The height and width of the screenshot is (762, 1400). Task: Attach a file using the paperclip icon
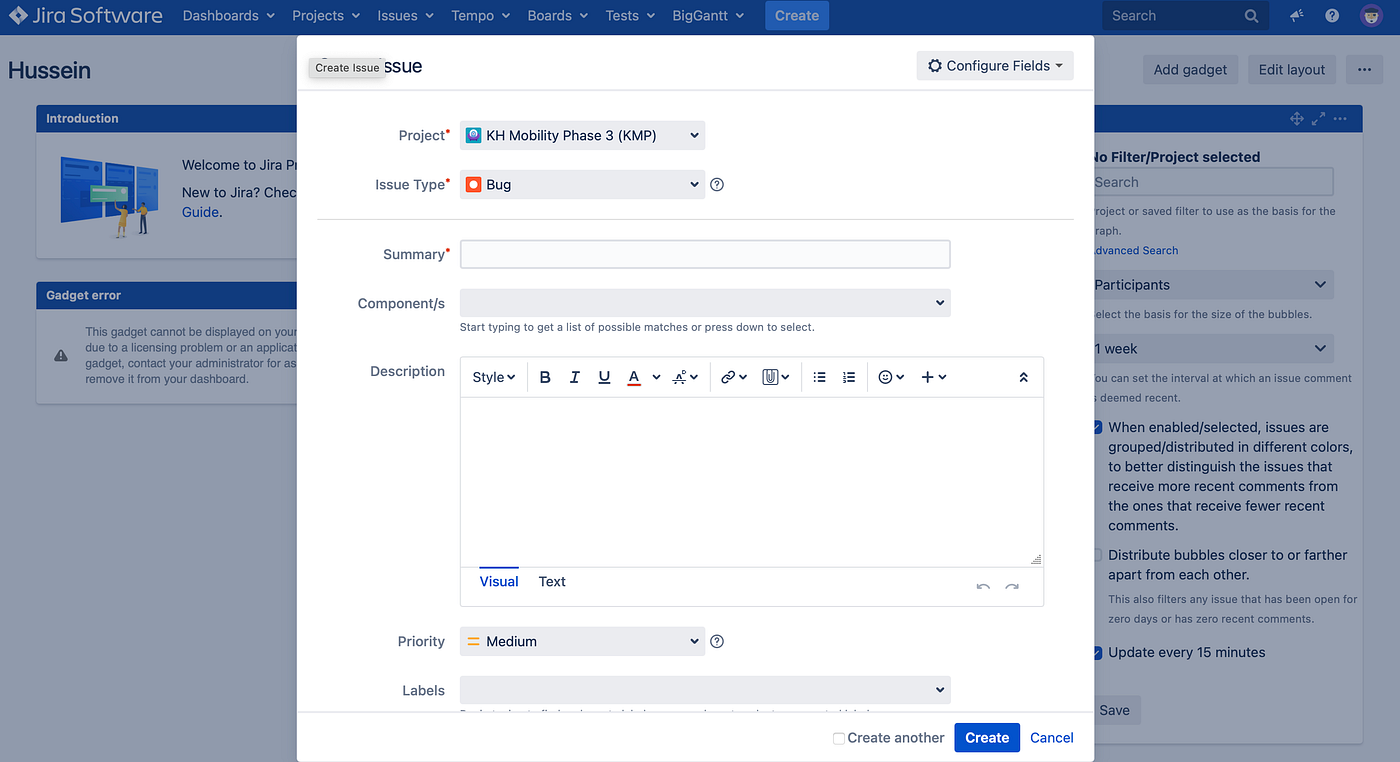point(770,377)
